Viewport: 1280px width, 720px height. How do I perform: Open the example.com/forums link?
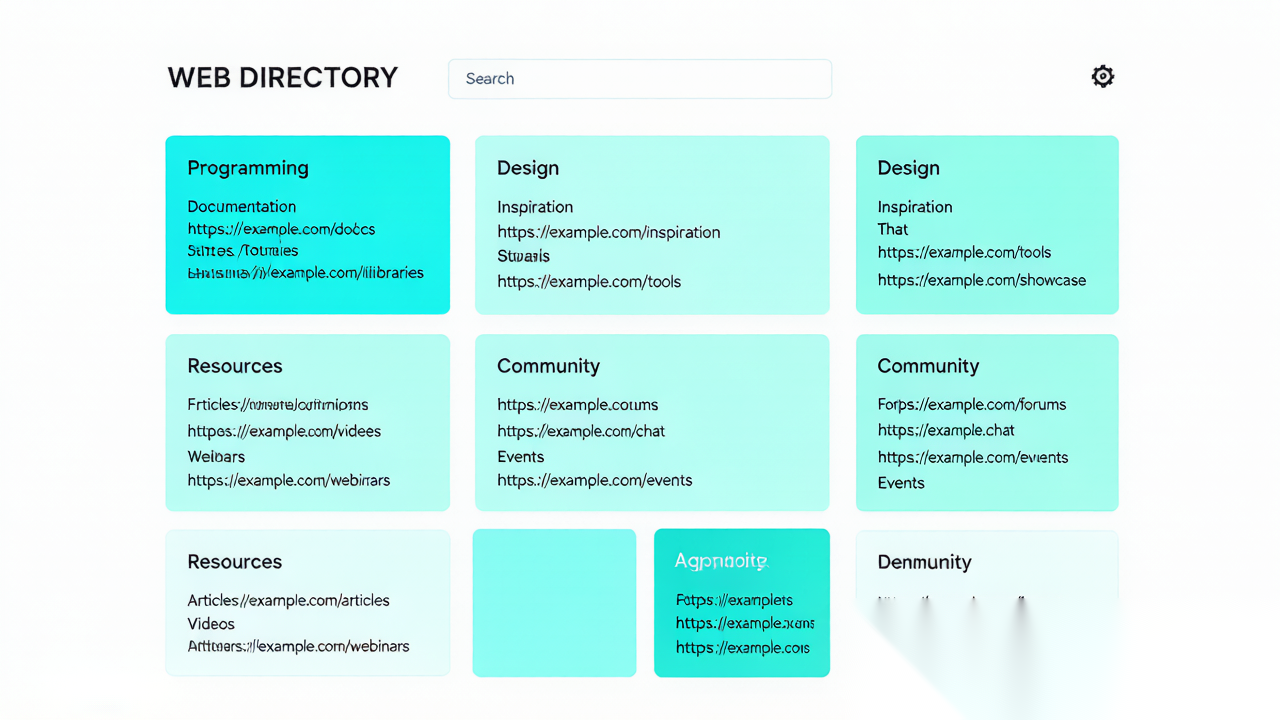tap(971, 405)
